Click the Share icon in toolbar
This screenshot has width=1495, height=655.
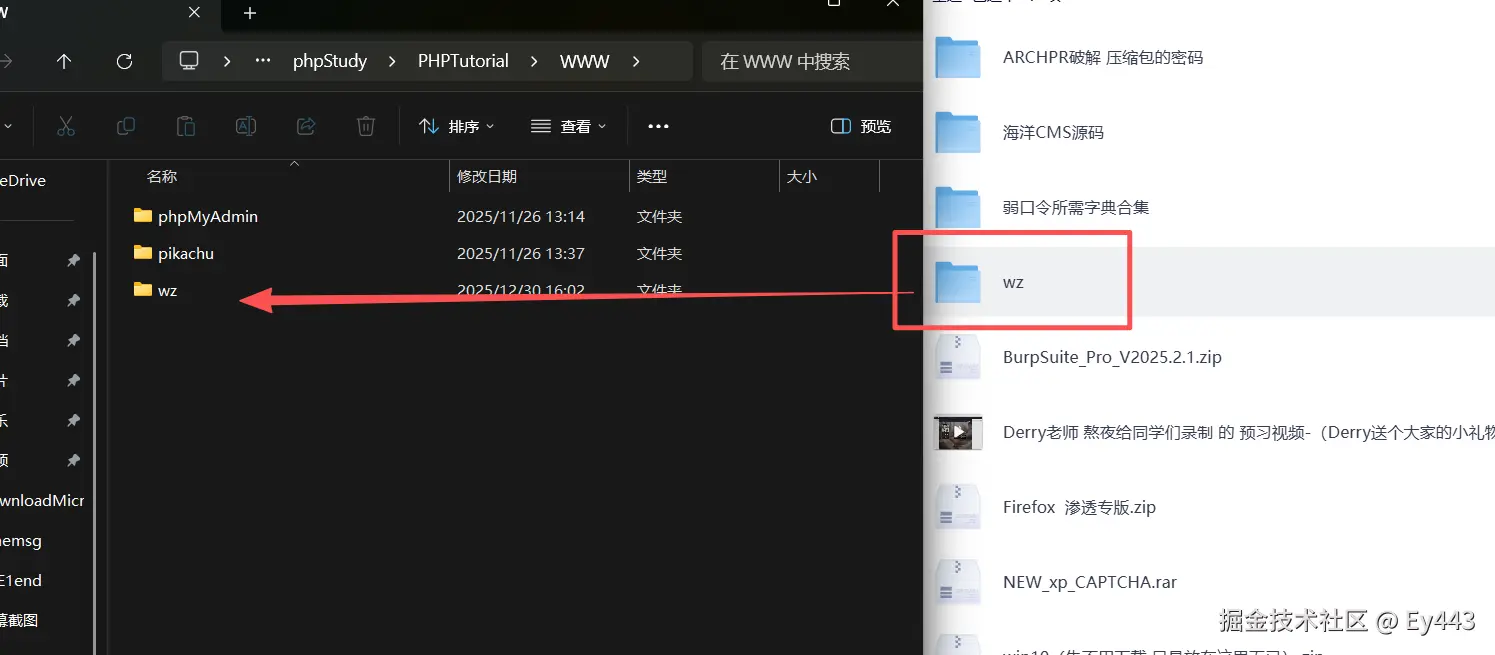point(306,126)
